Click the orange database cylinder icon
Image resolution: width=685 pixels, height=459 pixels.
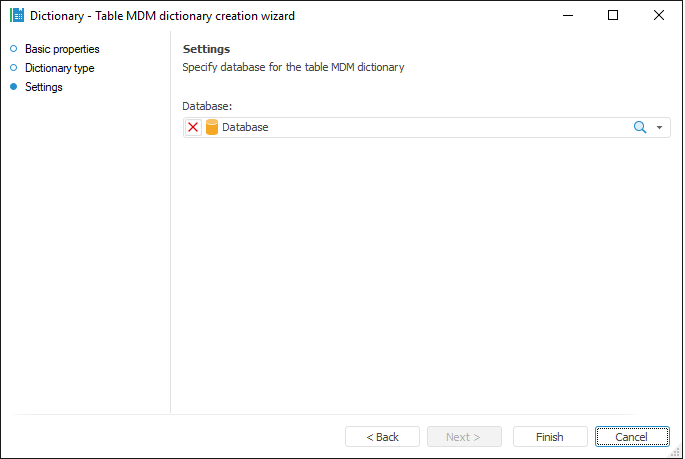tap(211, 128)
